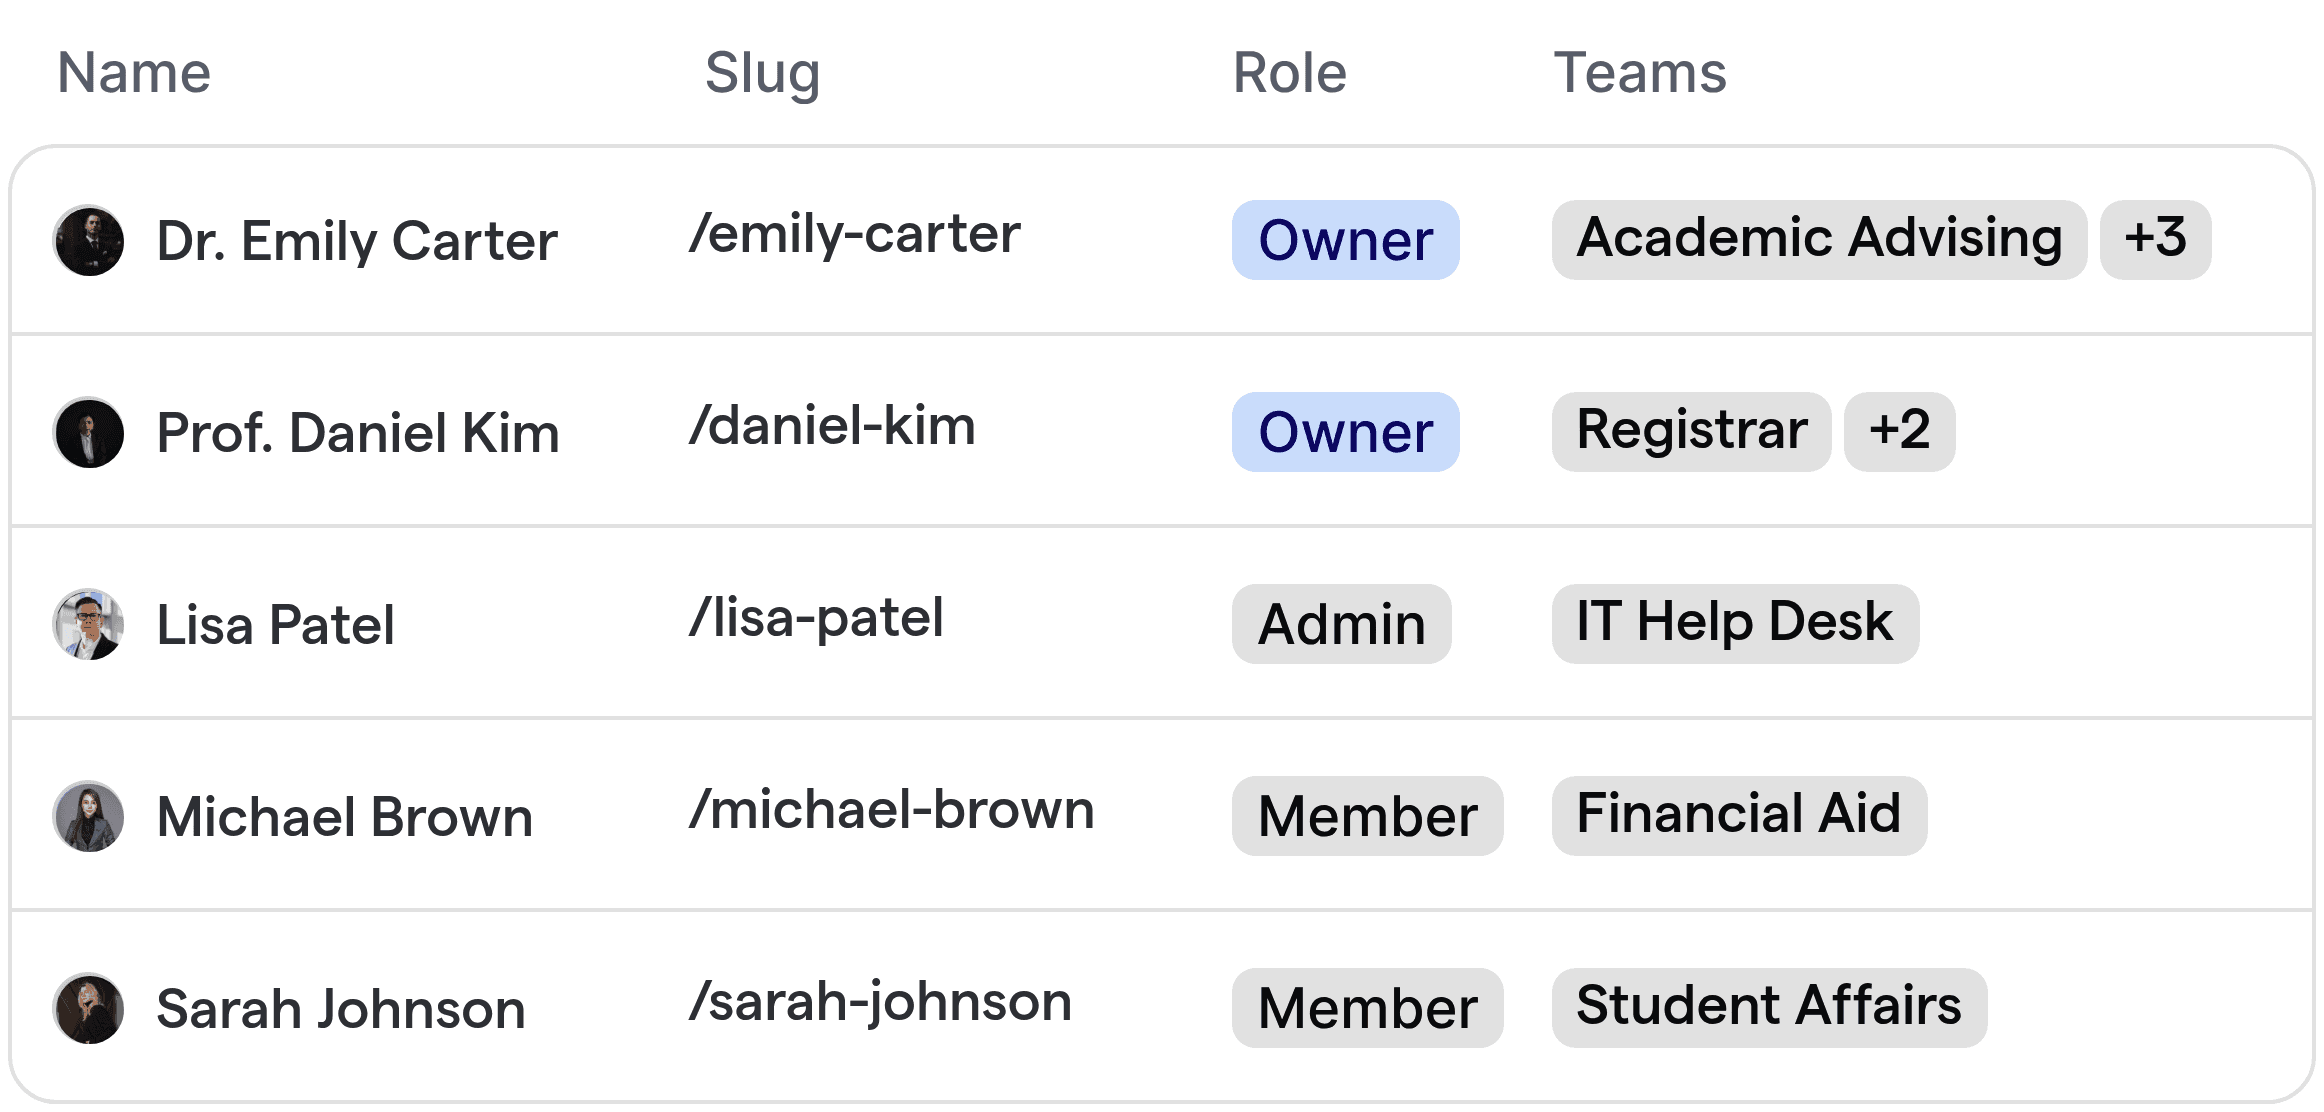The height and width of the screenshot is (1112, 2324).
Task: Click the Teams column header
Action: [1639, 72]
